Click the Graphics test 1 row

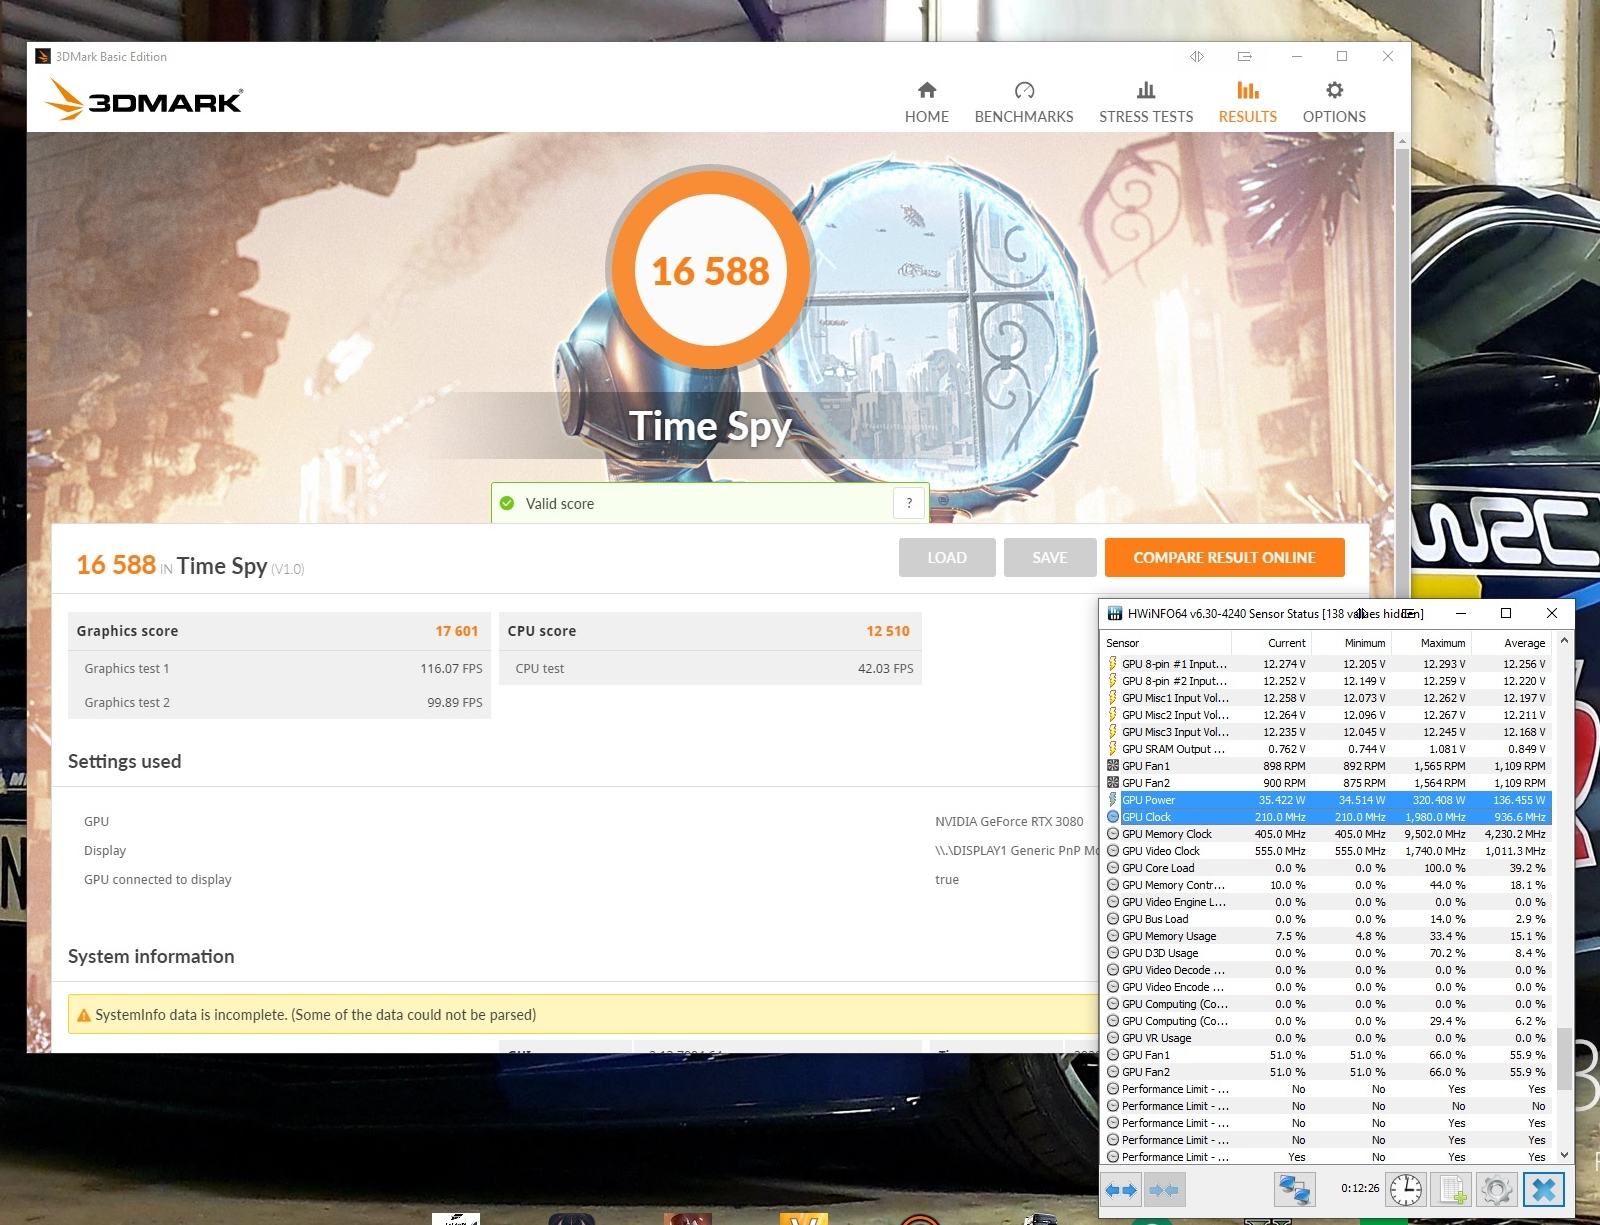(x=279, y=668)
